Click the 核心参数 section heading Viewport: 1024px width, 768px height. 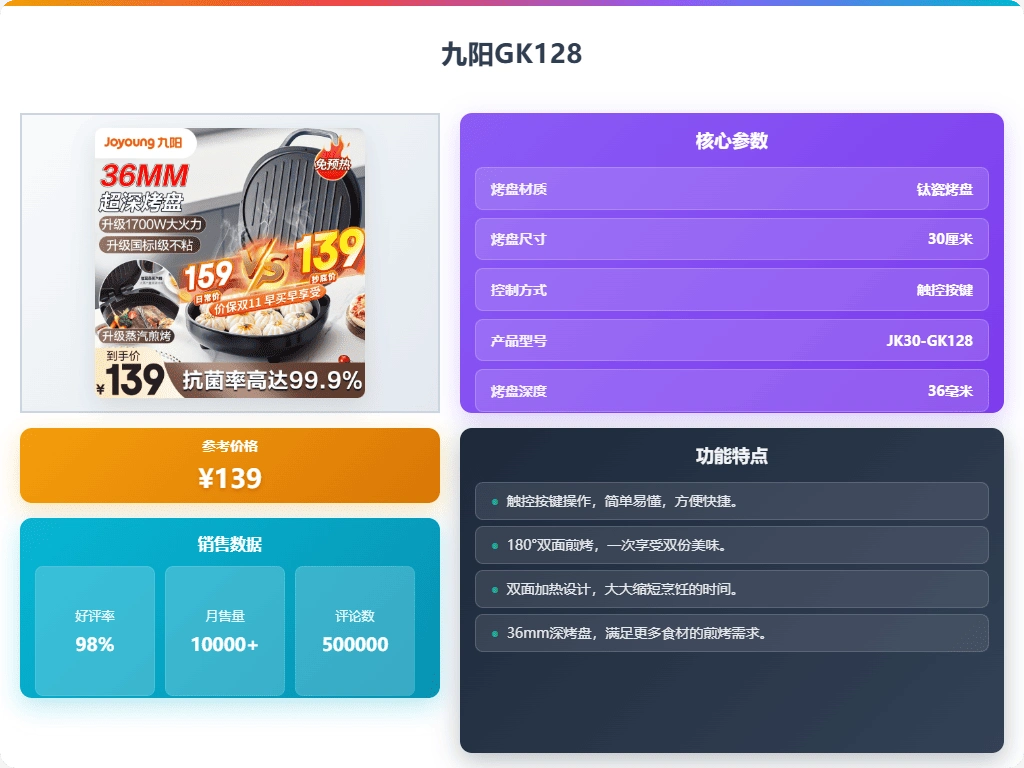click(731, 141)
